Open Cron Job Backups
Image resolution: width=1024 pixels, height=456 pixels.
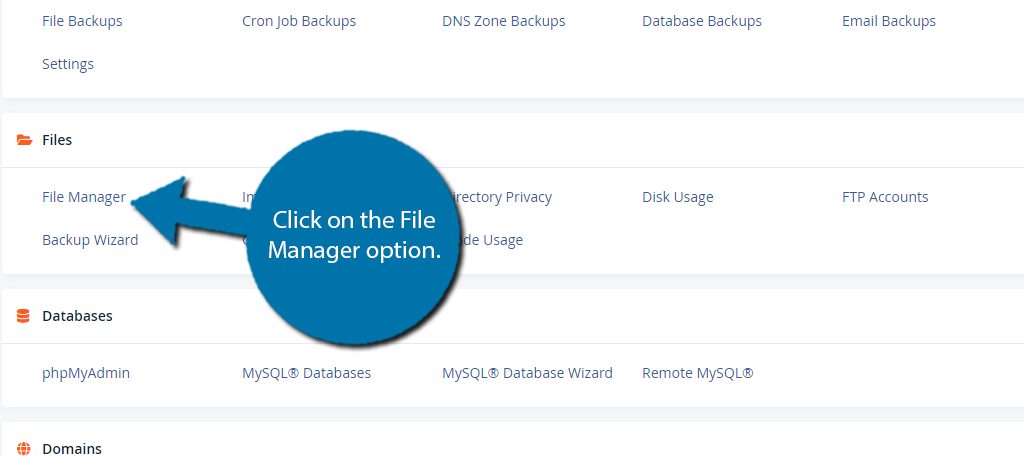299,21
